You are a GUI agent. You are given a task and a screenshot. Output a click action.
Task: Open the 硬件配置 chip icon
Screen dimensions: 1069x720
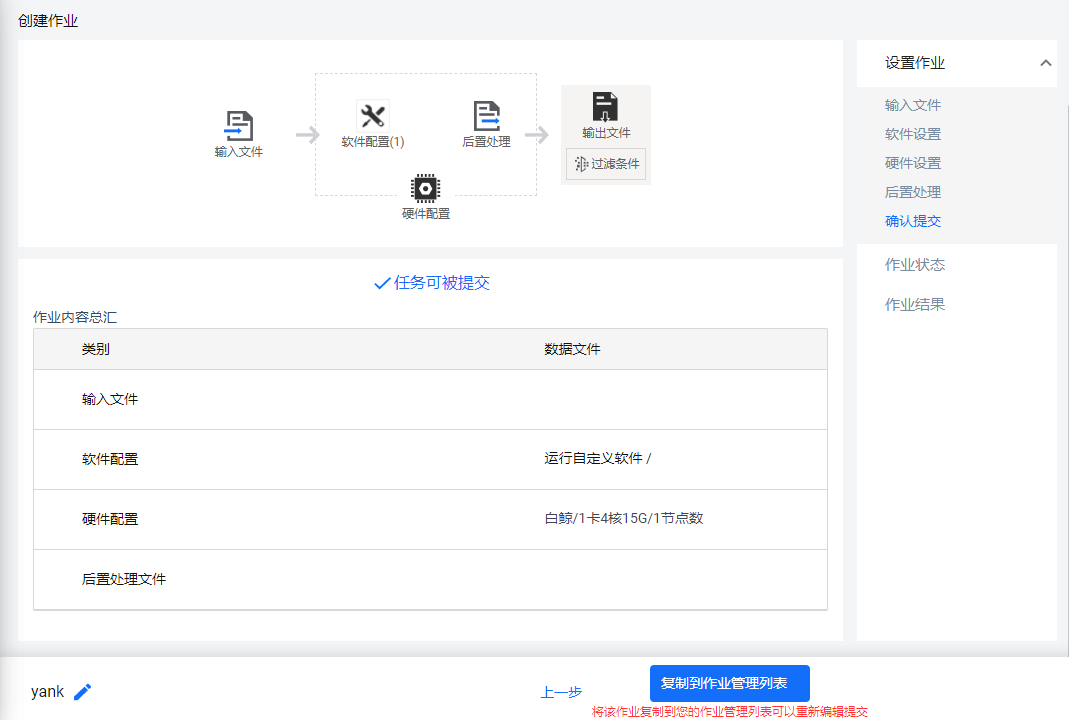pos(425,188)
